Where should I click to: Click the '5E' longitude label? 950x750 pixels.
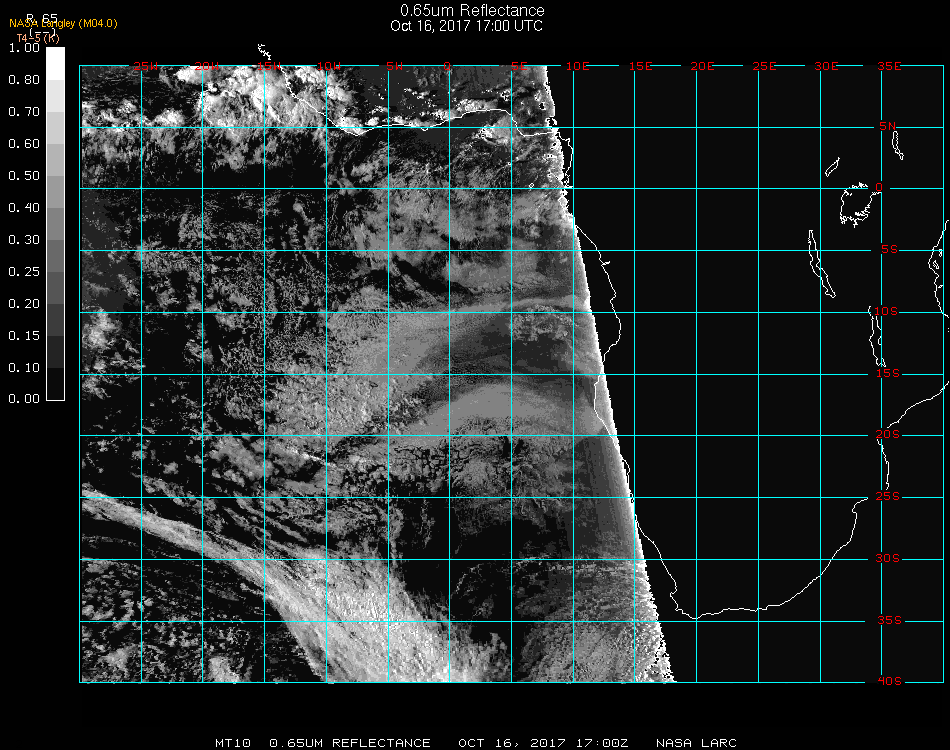519,66
